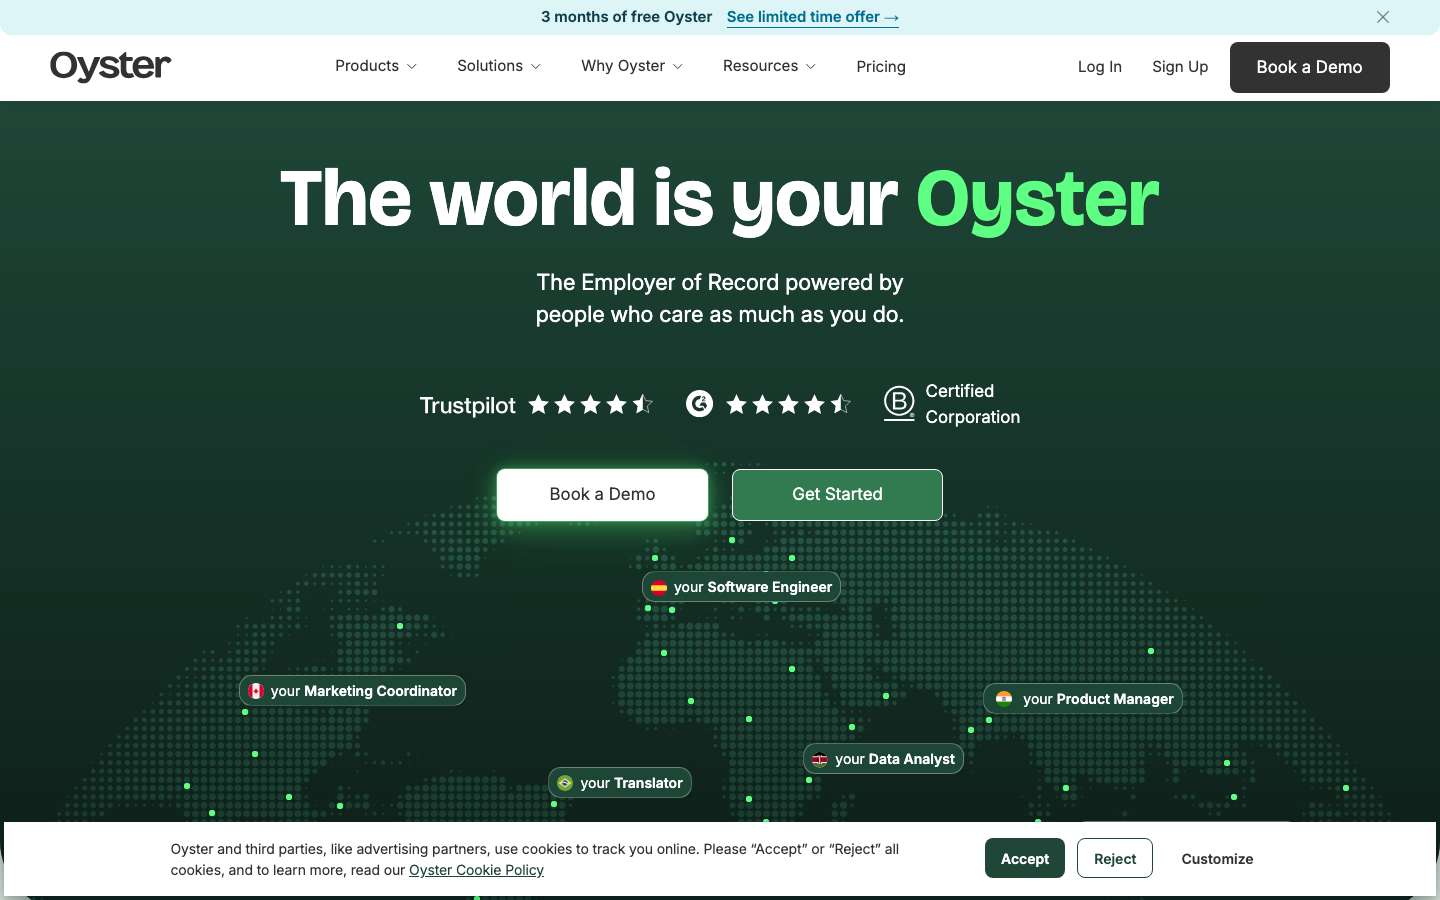Click the Log In link
This screenshot has height=900, width=1440.
pos(1100,67)
